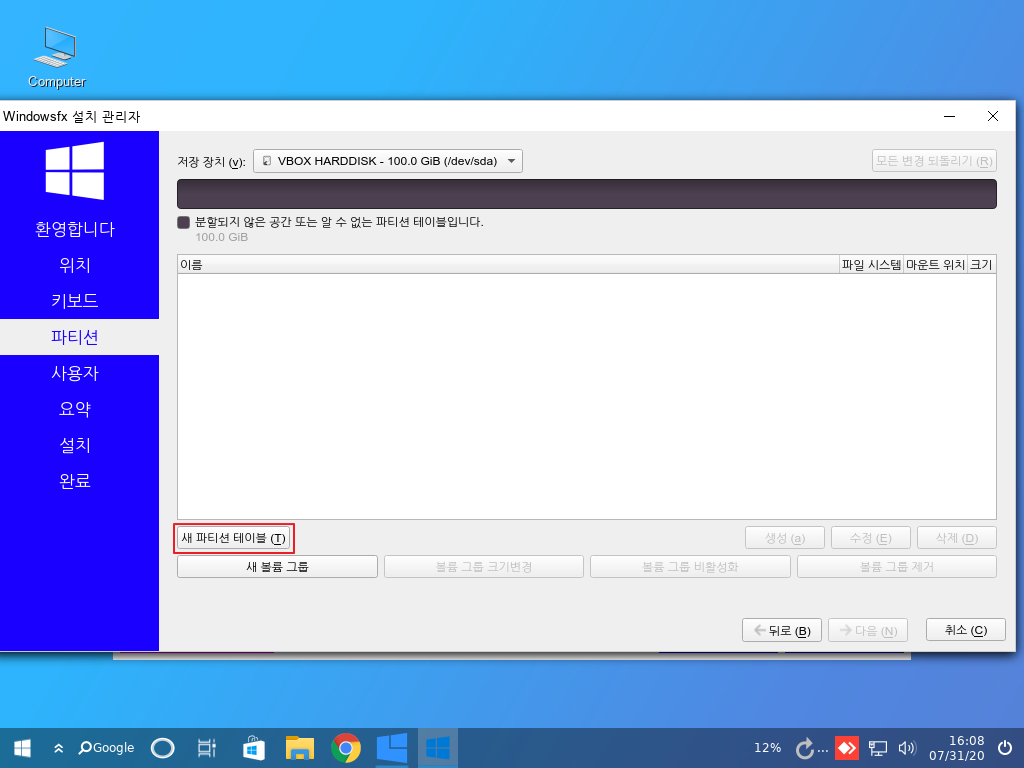Screen dimensions: 1024x768
Task: Open the Start menu on taskbar
Action: (22, 748)
